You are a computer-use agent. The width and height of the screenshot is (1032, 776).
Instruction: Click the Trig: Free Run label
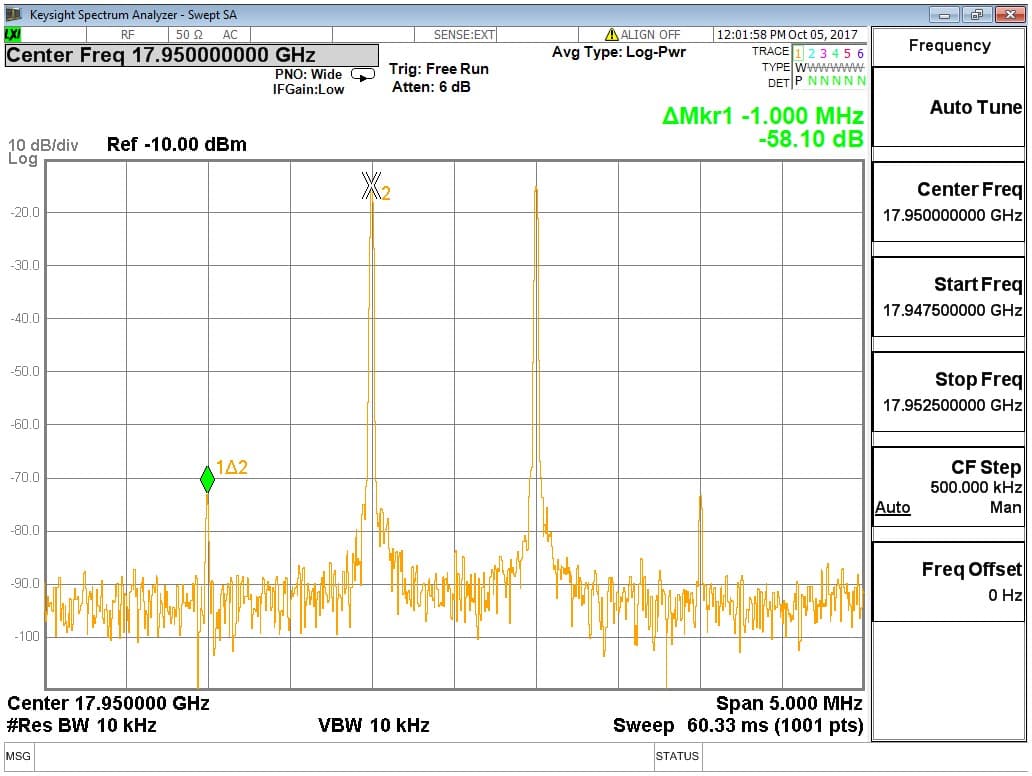[439, 69]
